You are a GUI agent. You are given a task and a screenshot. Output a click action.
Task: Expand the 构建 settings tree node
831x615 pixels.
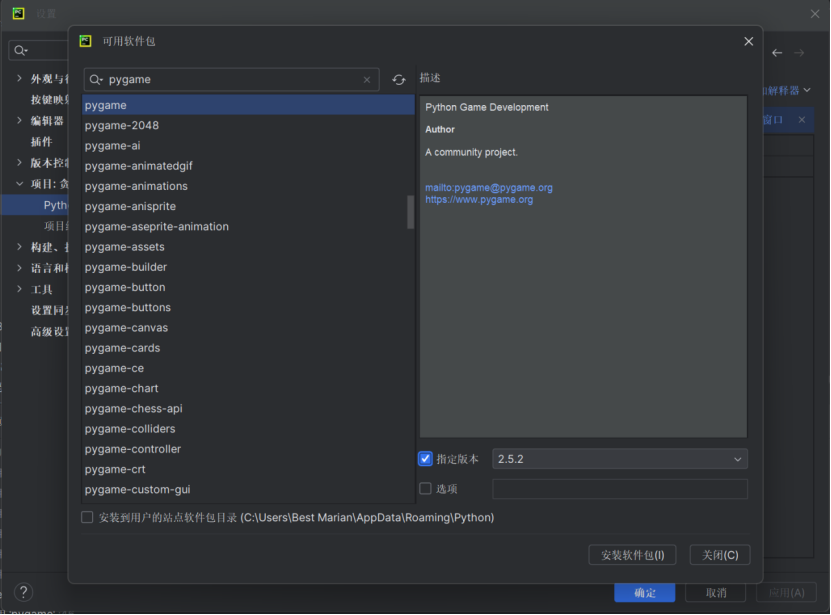click(19, 247)
